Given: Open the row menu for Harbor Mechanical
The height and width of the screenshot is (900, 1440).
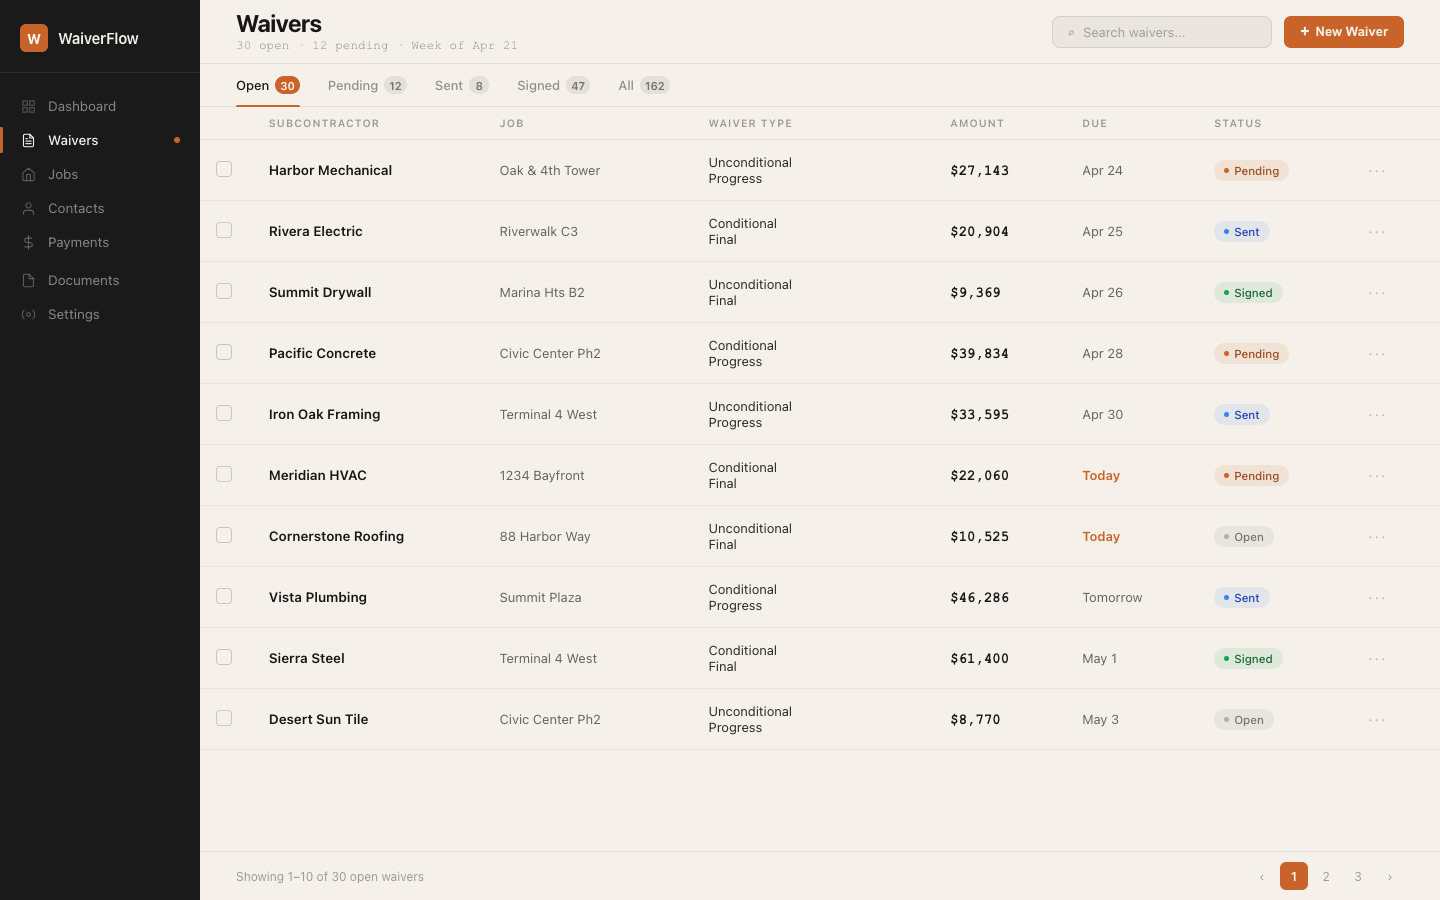Looking at the screenshot, I should pos(1377,171).
